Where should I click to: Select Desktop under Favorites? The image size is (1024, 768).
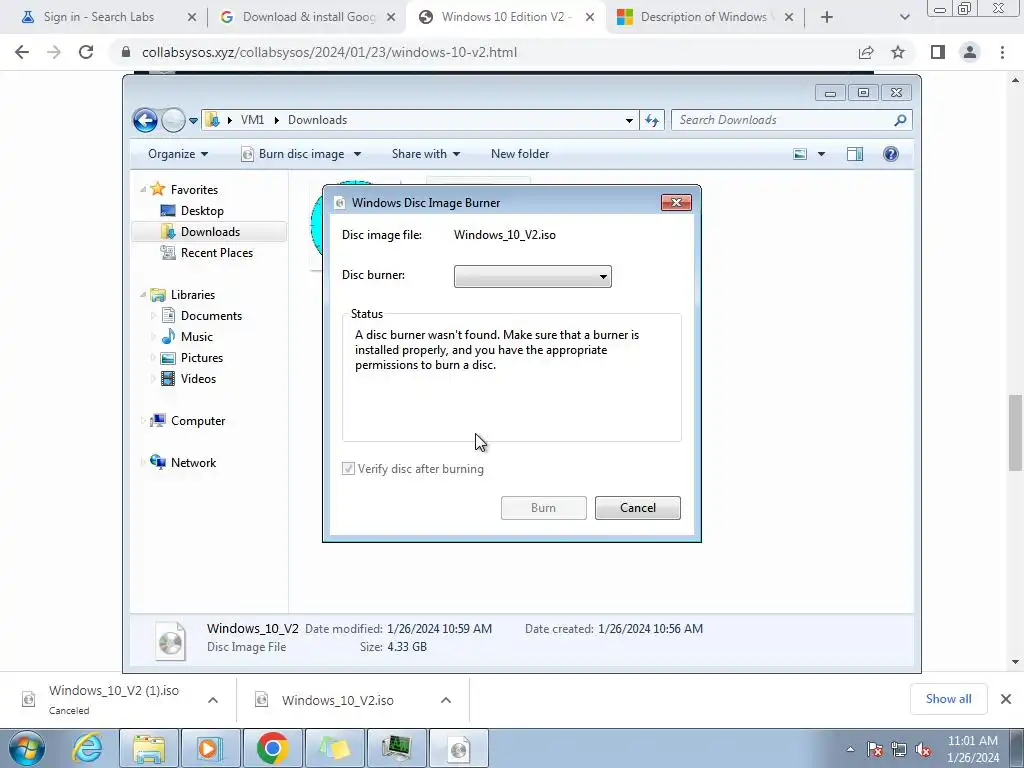click(x=202, y=211)
